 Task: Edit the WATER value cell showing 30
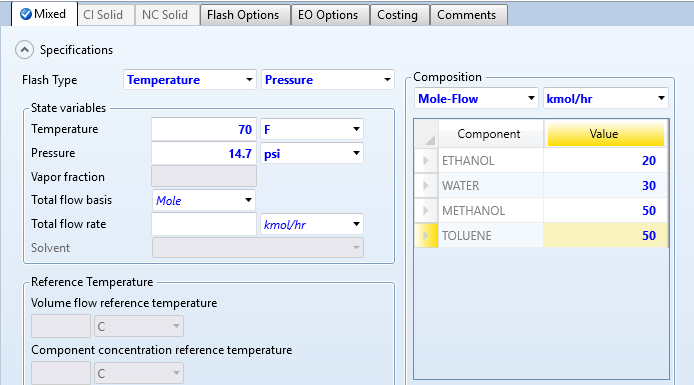[605, 185]
